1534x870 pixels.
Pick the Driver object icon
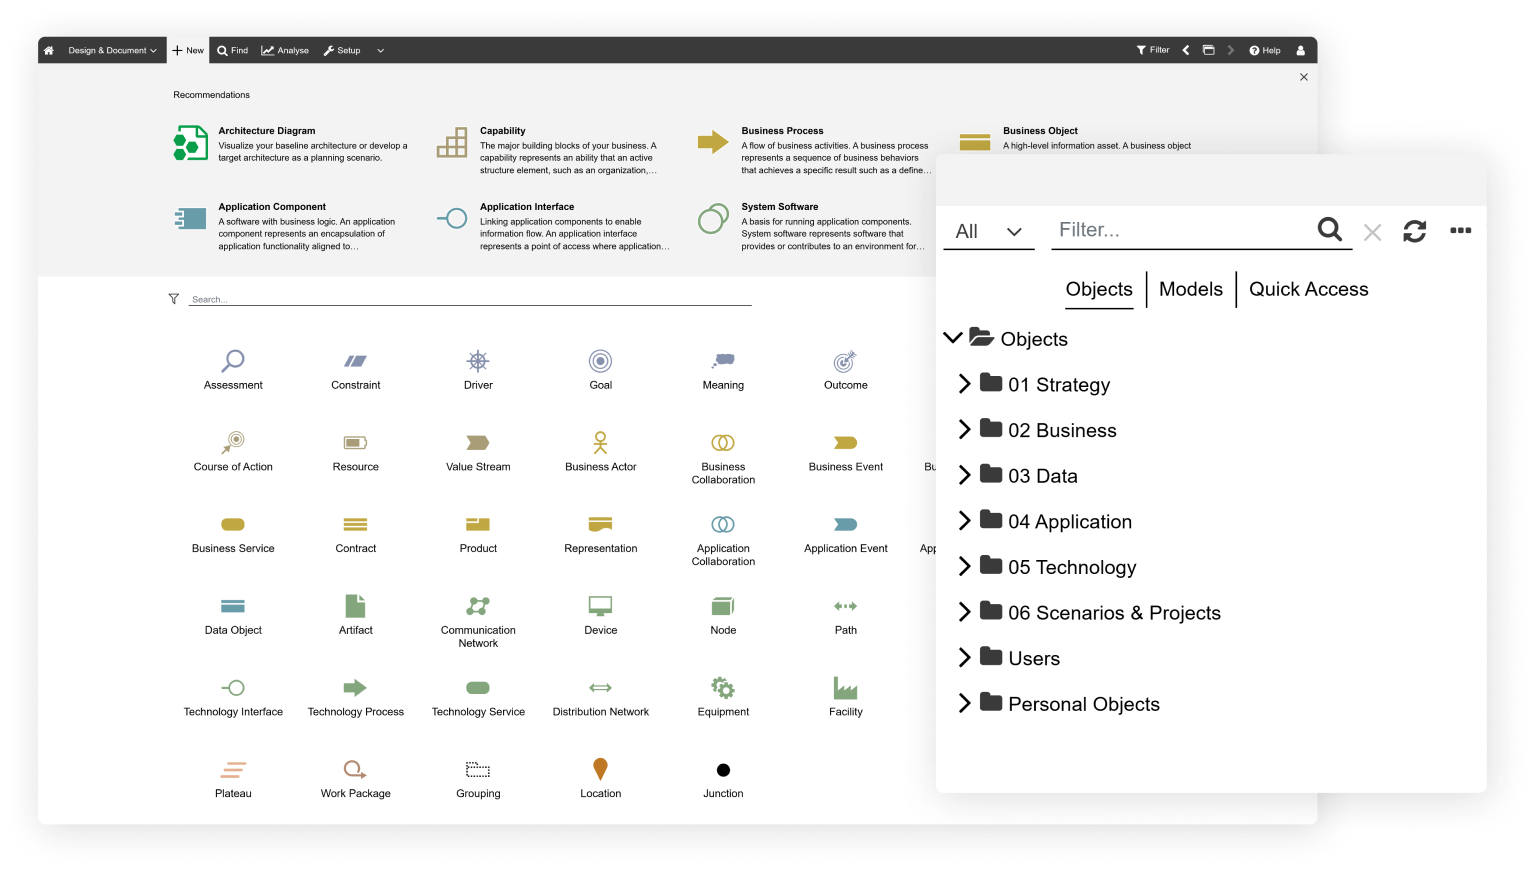(x=478, y=361)
